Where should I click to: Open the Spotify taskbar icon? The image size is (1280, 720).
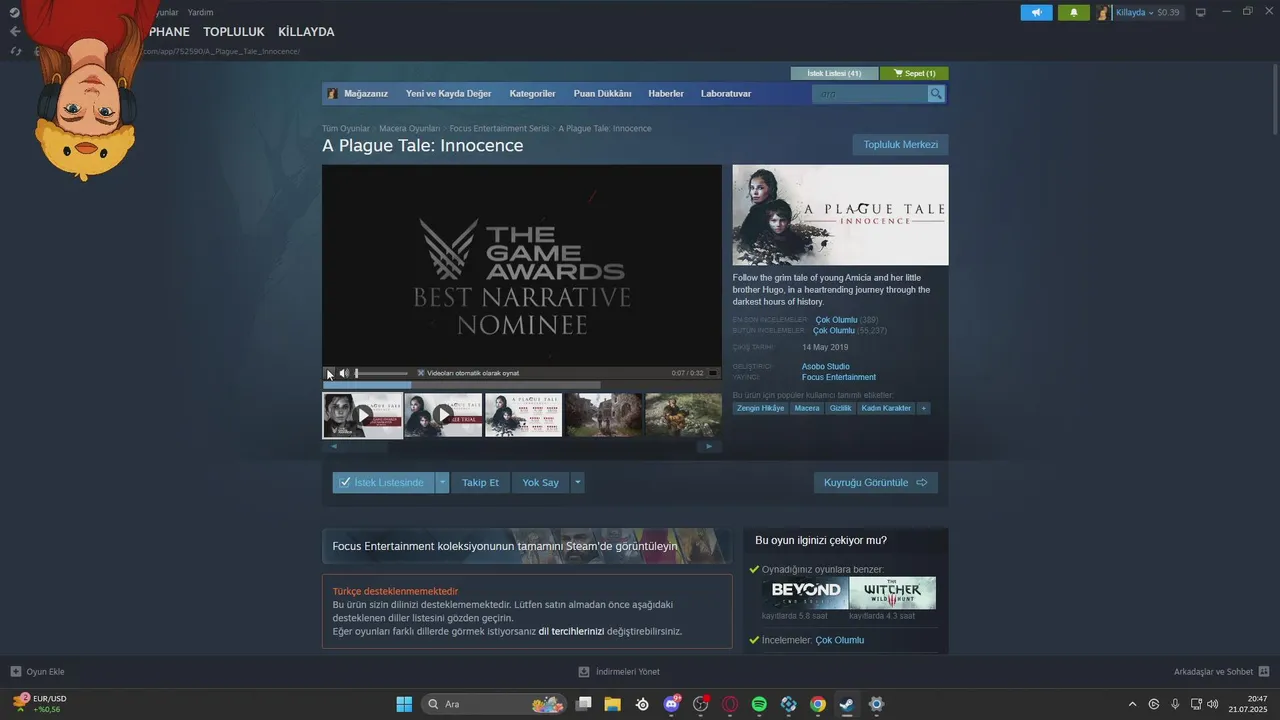pyautogui.click(x=759, y=704)
